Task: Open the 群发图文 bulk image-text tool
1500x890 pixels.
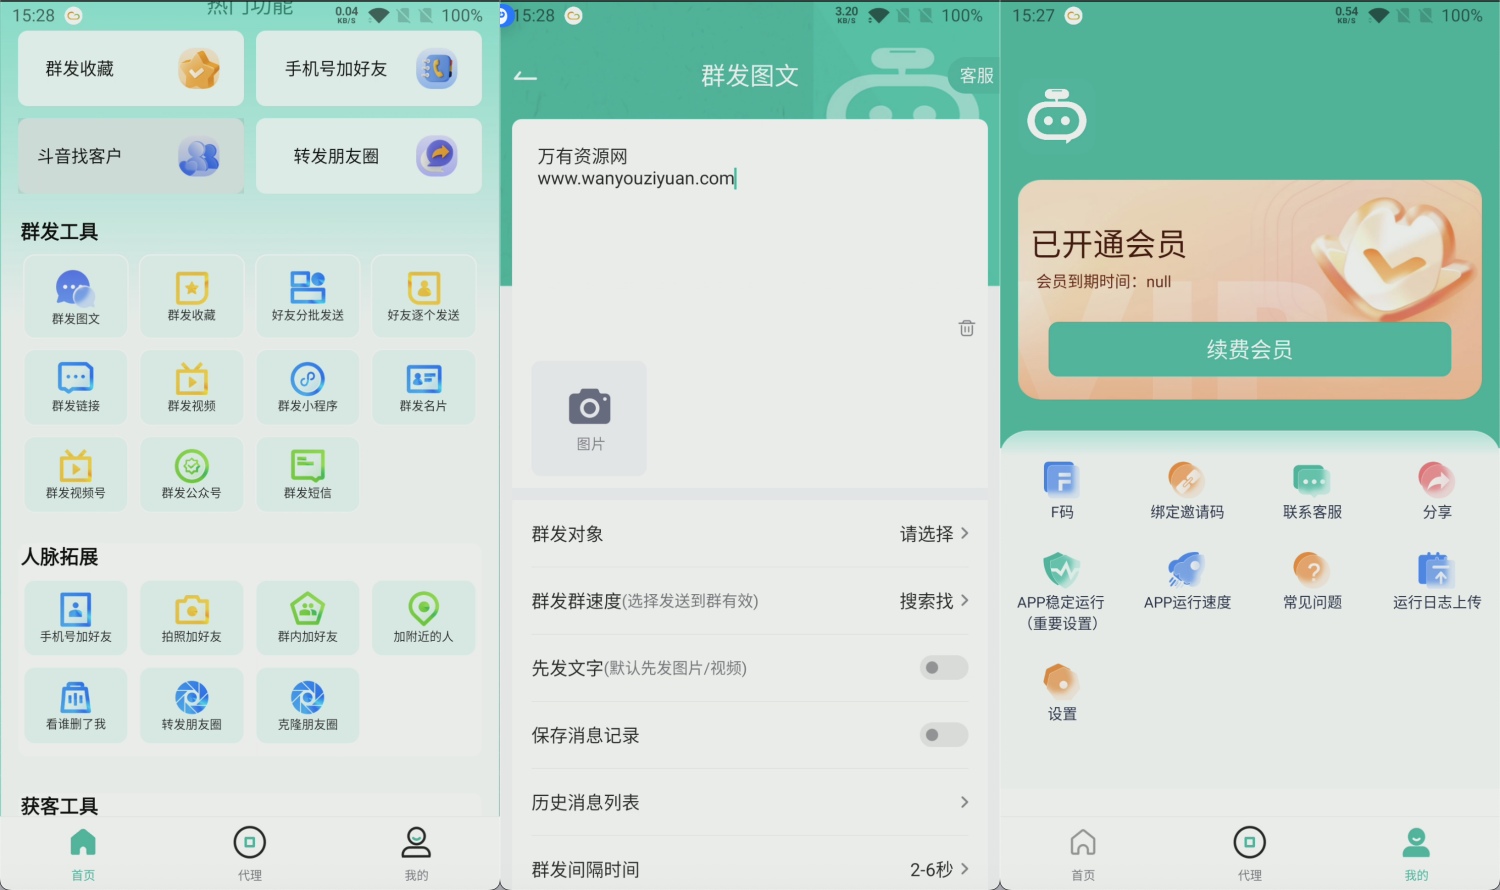Action: tap(75, 295)
